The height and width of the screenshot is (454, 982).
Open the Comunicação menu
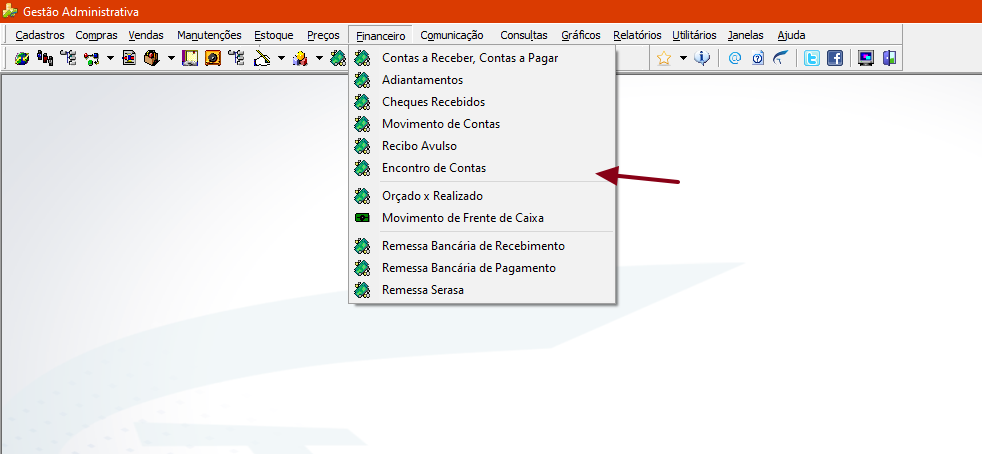pyautogui.click(x=452, y=35)
